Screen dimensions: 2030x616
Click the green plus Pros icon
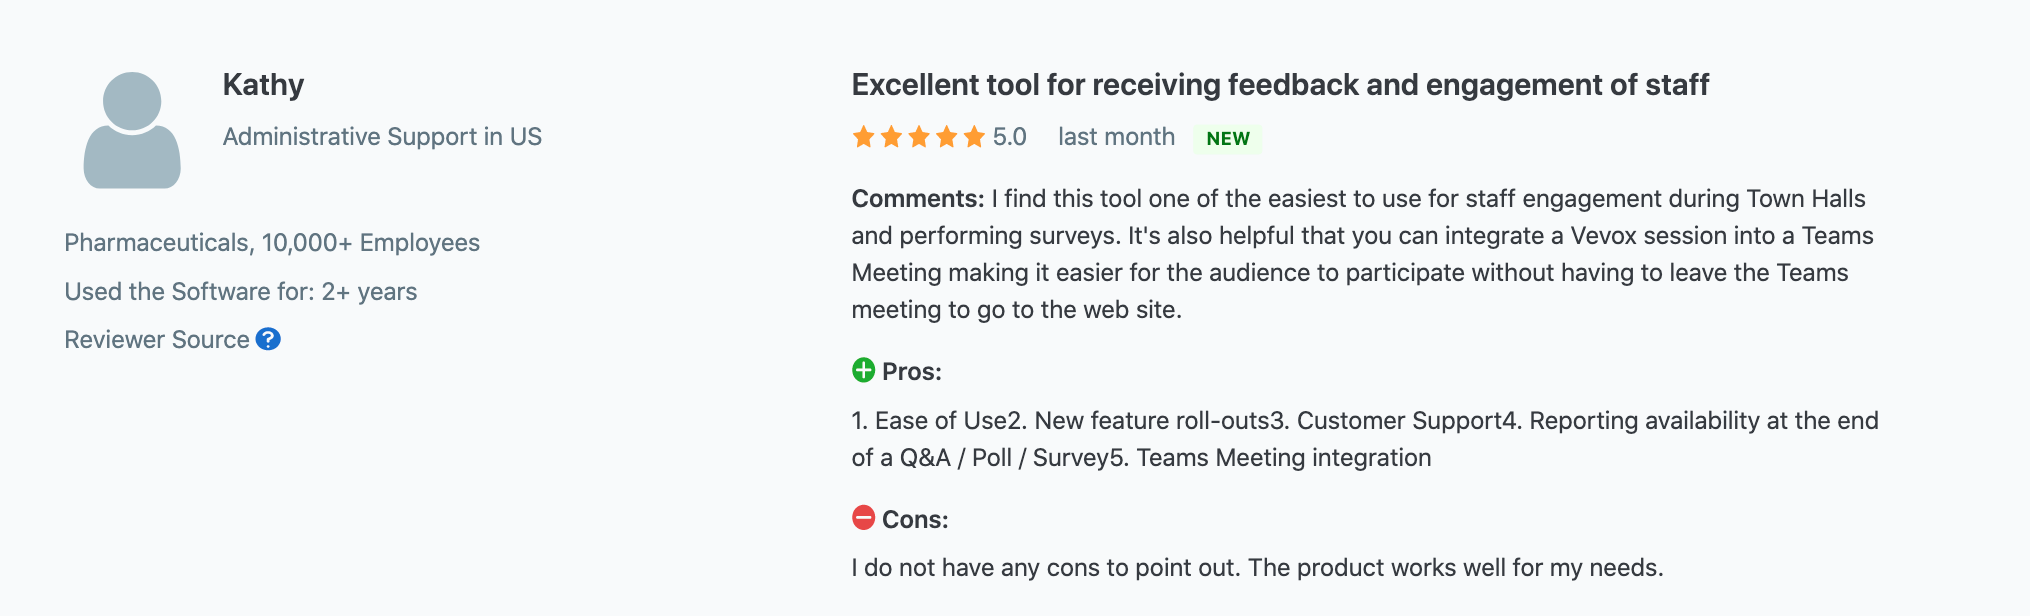point(863,371)
